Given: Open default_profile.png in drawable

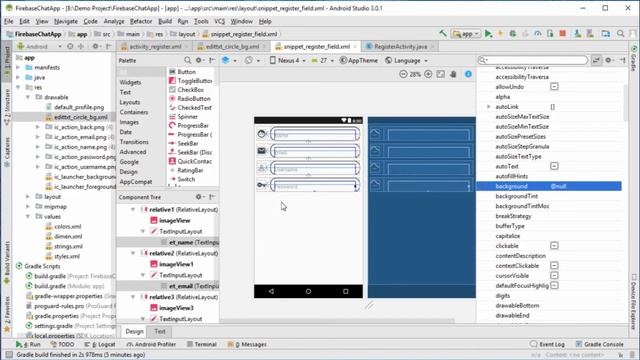Looking at the screenshot, I should pos(79,107).
